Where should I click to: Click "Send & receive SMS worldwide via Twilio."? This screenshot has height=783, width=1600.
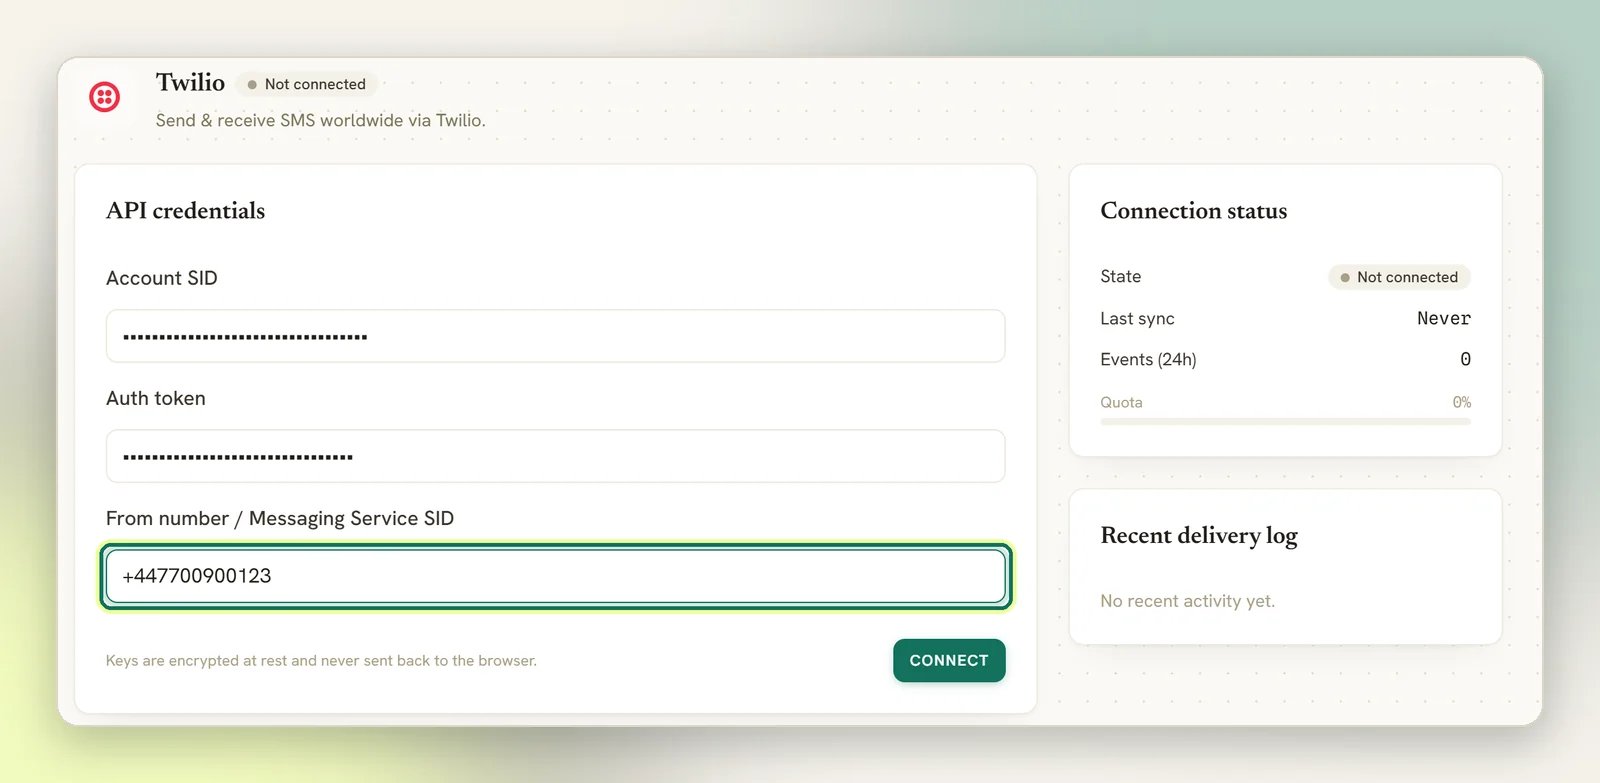click(320, 120)
